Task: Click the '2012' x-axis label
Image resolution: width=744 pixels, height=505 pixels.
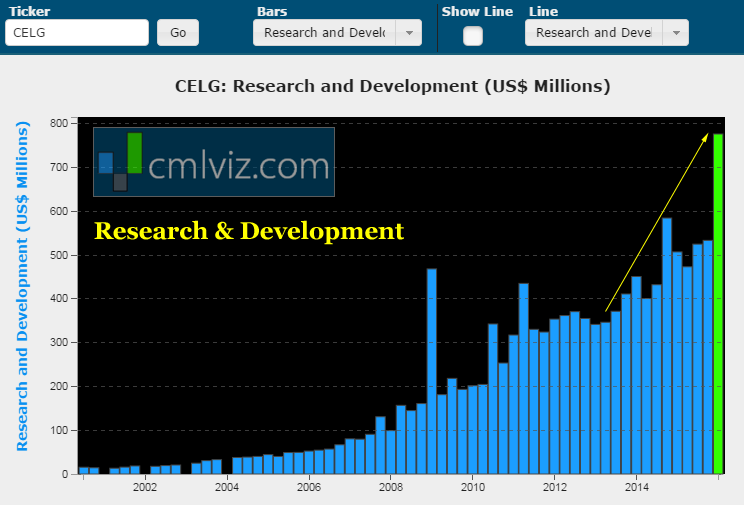Action: tap(555, 487)
